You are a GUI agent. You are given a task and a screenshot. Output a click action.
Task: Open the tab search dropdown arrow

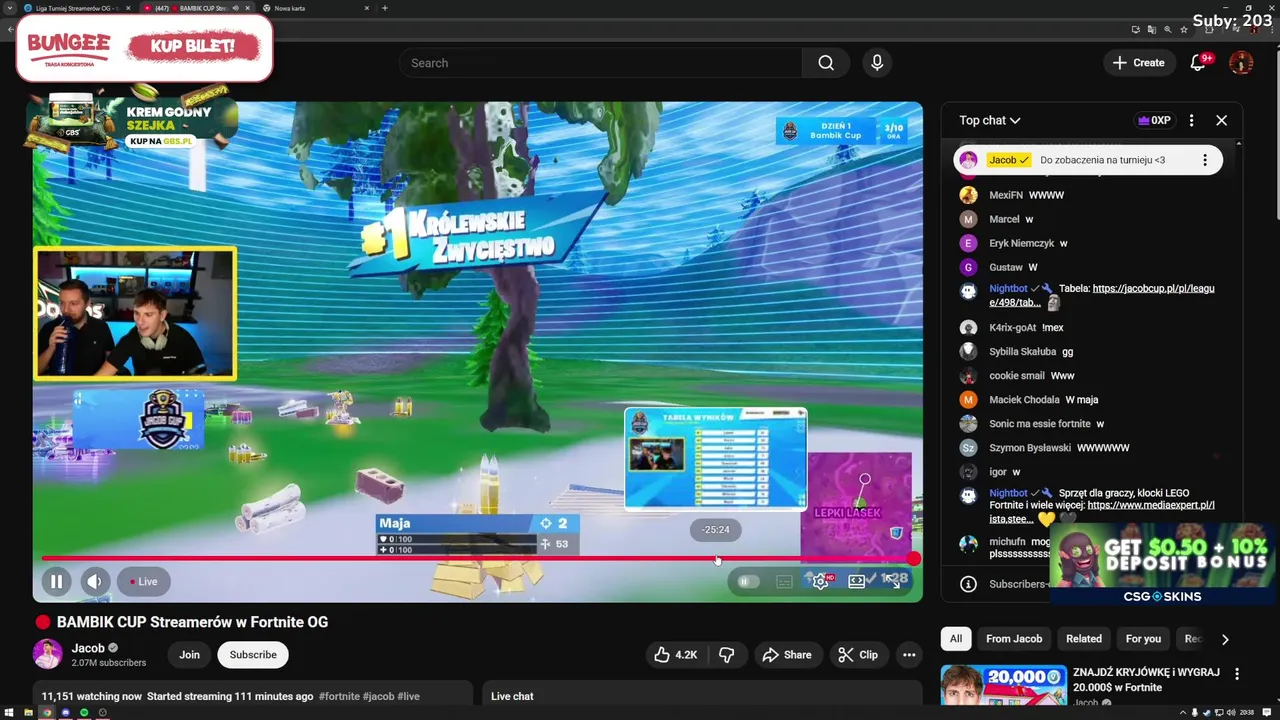coord(9,8)
